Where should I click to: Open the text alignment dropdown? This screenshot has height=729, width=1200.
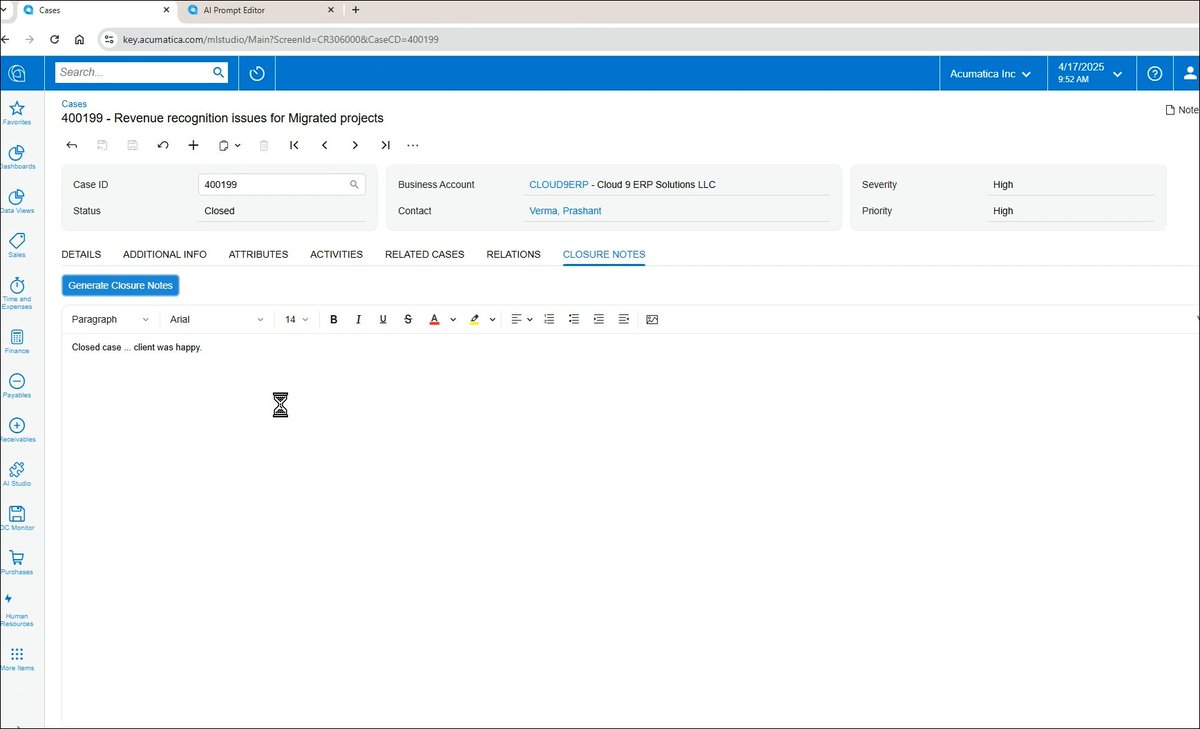coord(522,320)
